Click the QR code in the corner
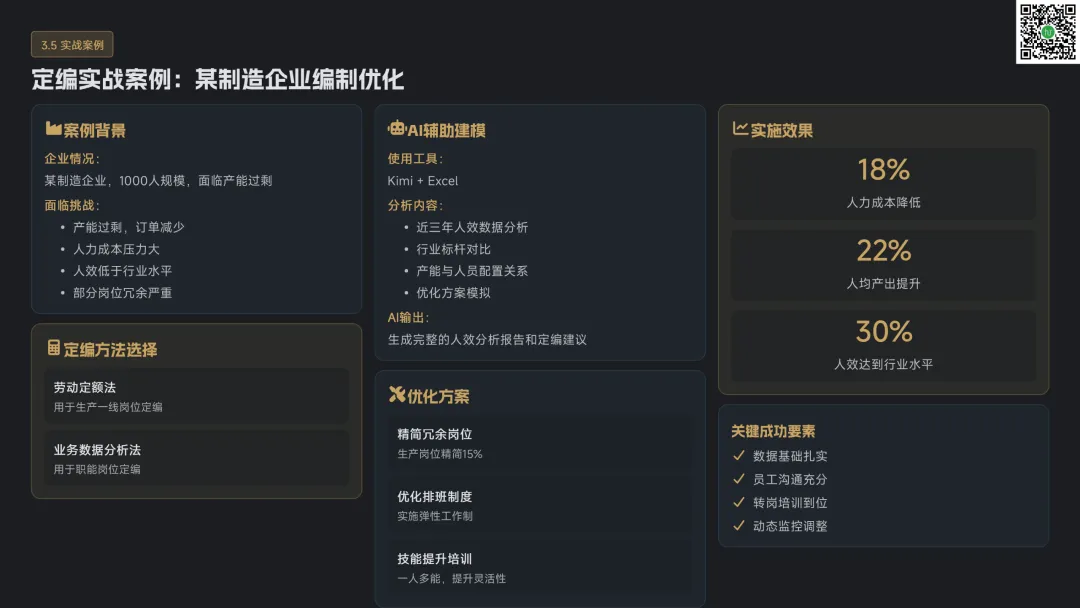 (x=1047, y=32)
